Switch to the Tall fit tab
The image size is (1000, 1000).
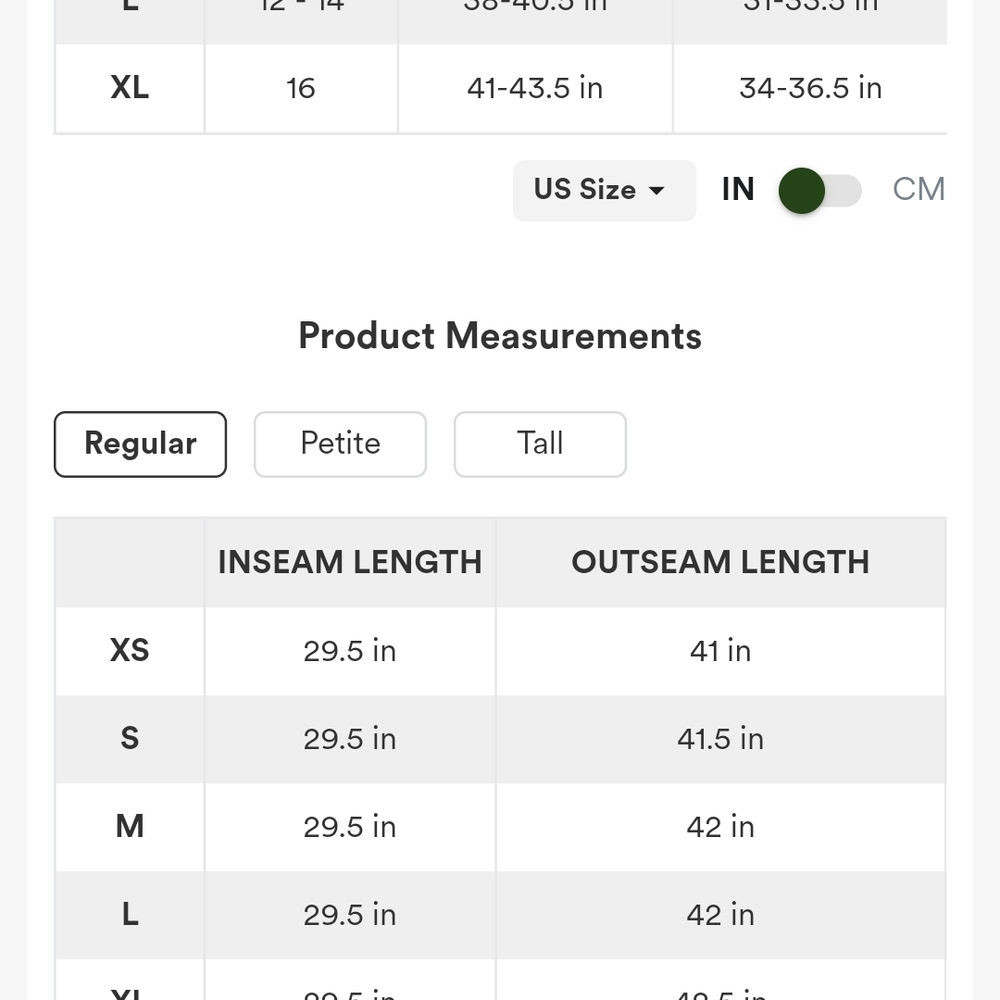540,444
